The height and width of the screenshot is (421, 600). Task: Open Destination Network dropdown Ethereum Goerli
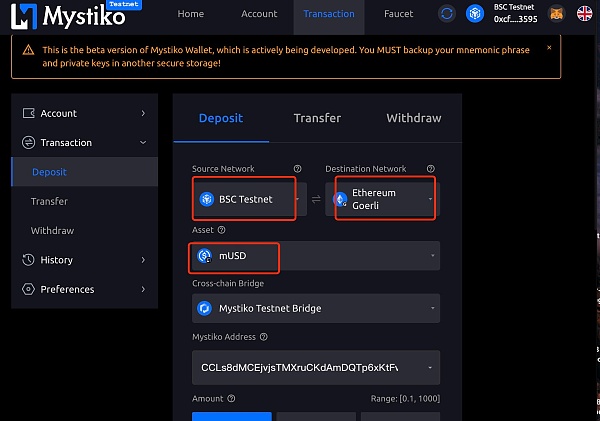pyautogui.click(x=383, y=199)
